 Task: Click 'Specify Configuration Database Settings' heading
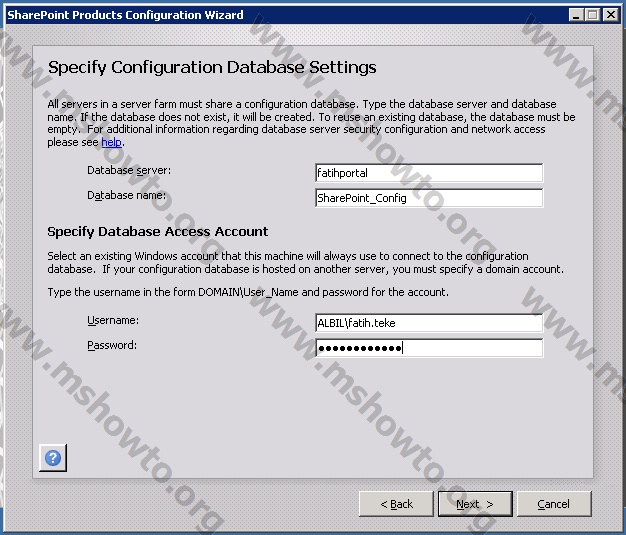(212, 67)
